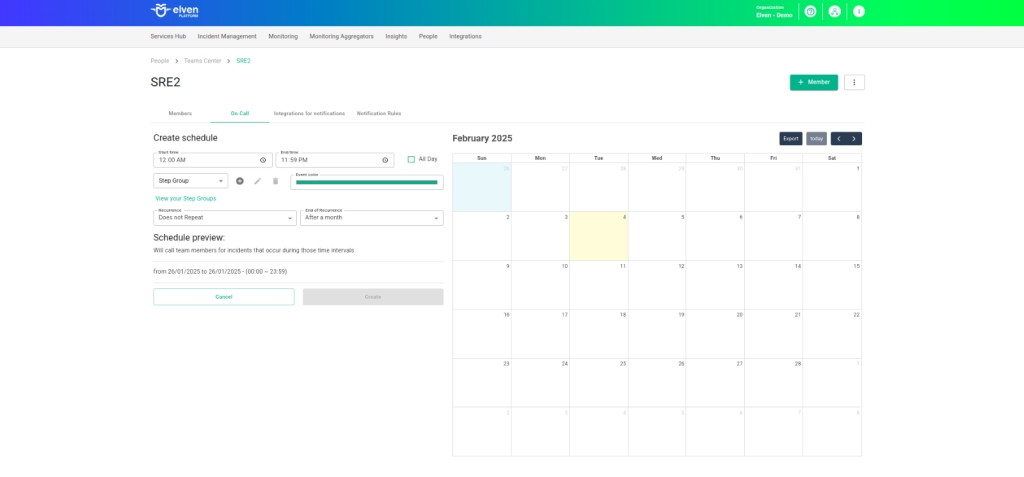Open the End of Recurrence dropdown
The width and height of the screenshot is (1024, 477).
click(x=371, y=218)
